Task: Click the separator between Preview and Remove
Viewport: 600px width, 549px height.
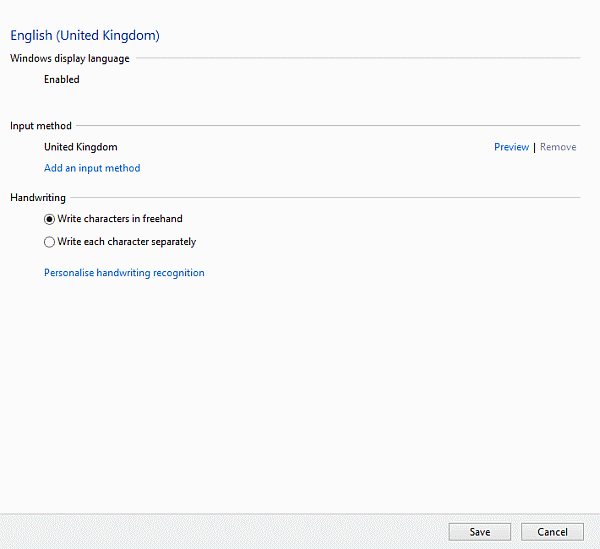Action: (535, 147)
